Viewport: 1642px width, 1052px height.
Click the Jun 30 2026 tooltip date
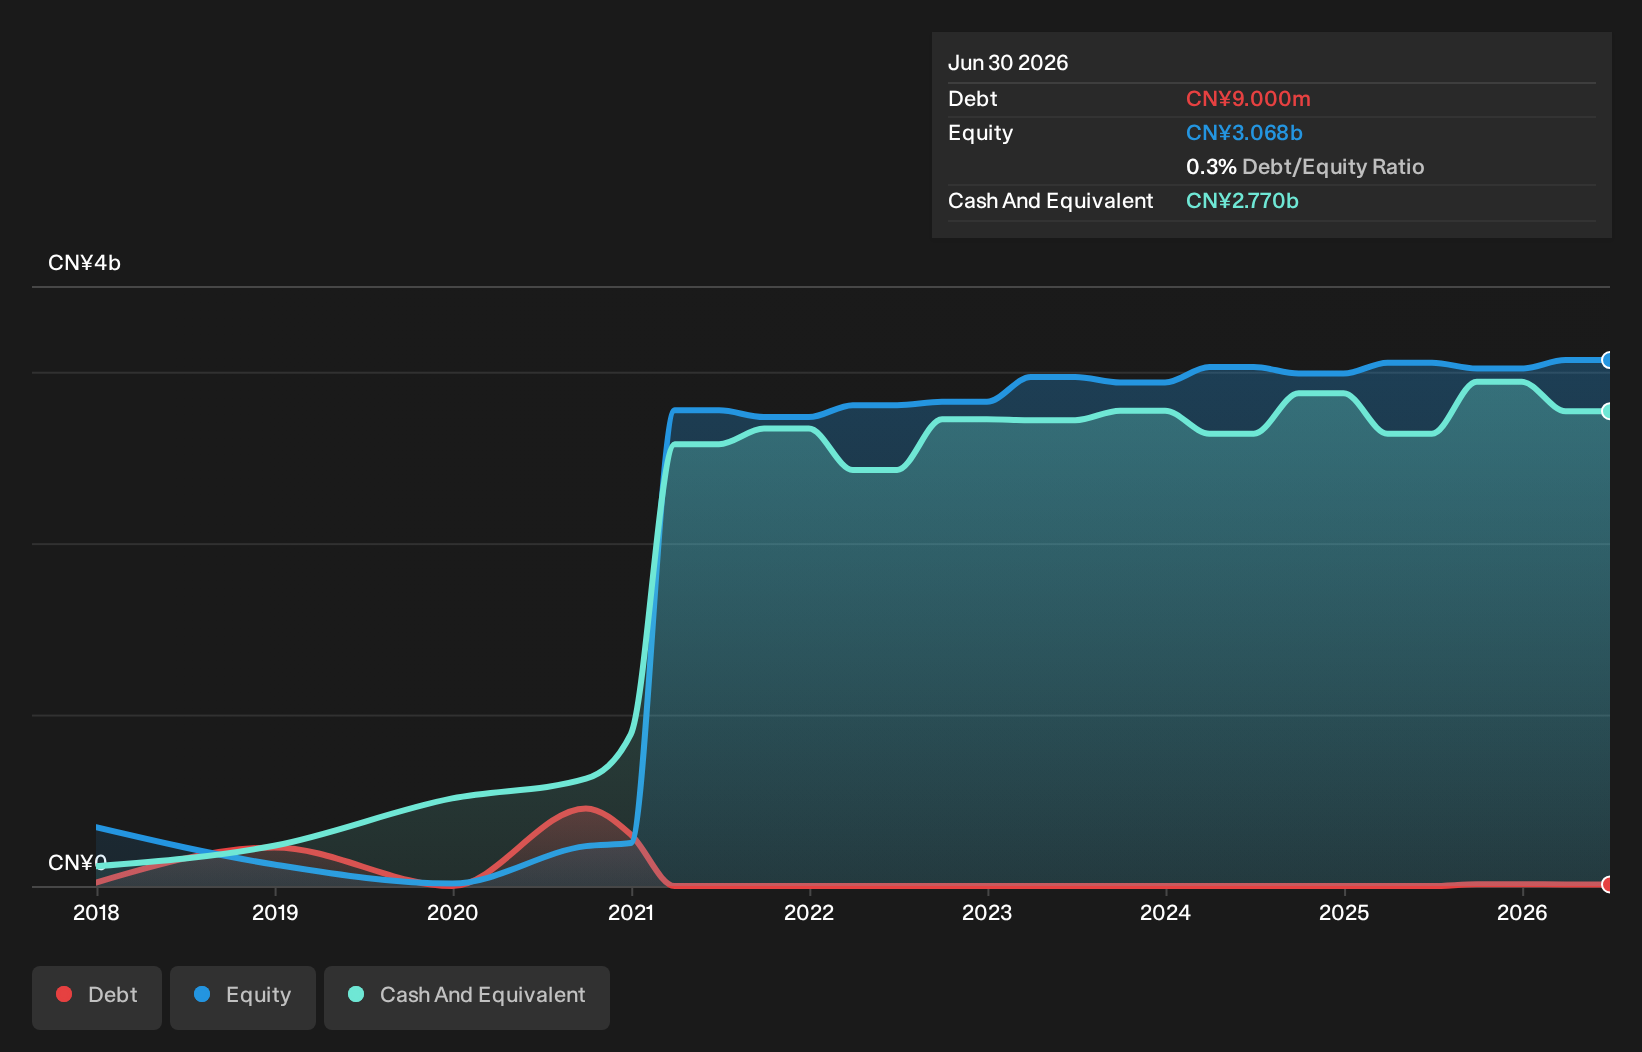click(1008, 63)
